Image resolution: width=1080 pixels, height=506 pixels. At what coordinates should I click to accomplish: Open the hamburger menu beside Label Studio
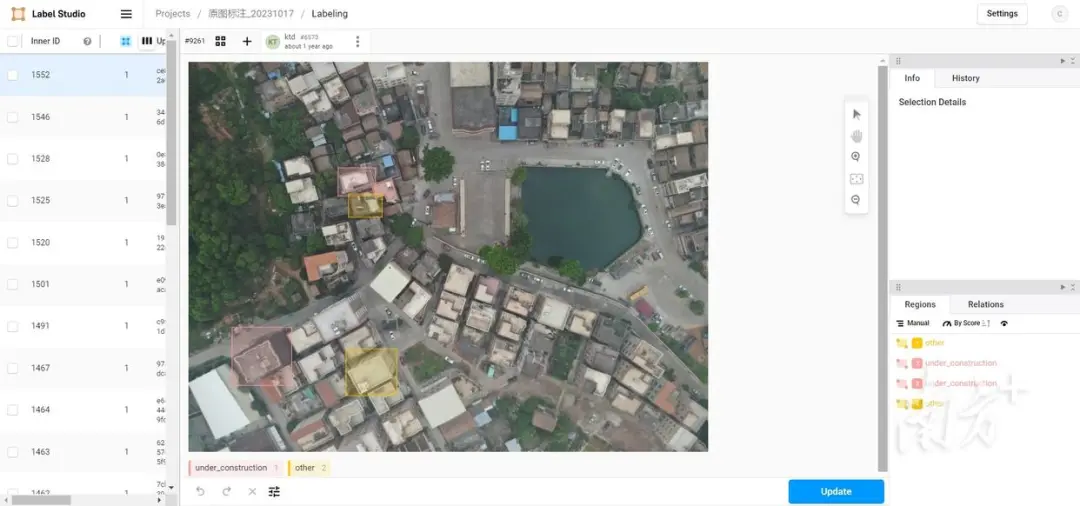tap(126, 14)
